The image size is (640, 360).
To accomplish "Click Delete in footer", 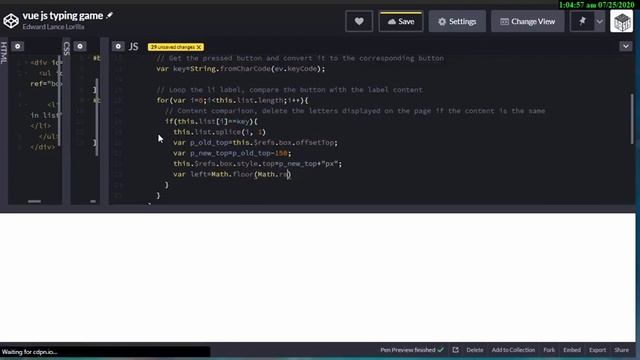I will point(475,350).
